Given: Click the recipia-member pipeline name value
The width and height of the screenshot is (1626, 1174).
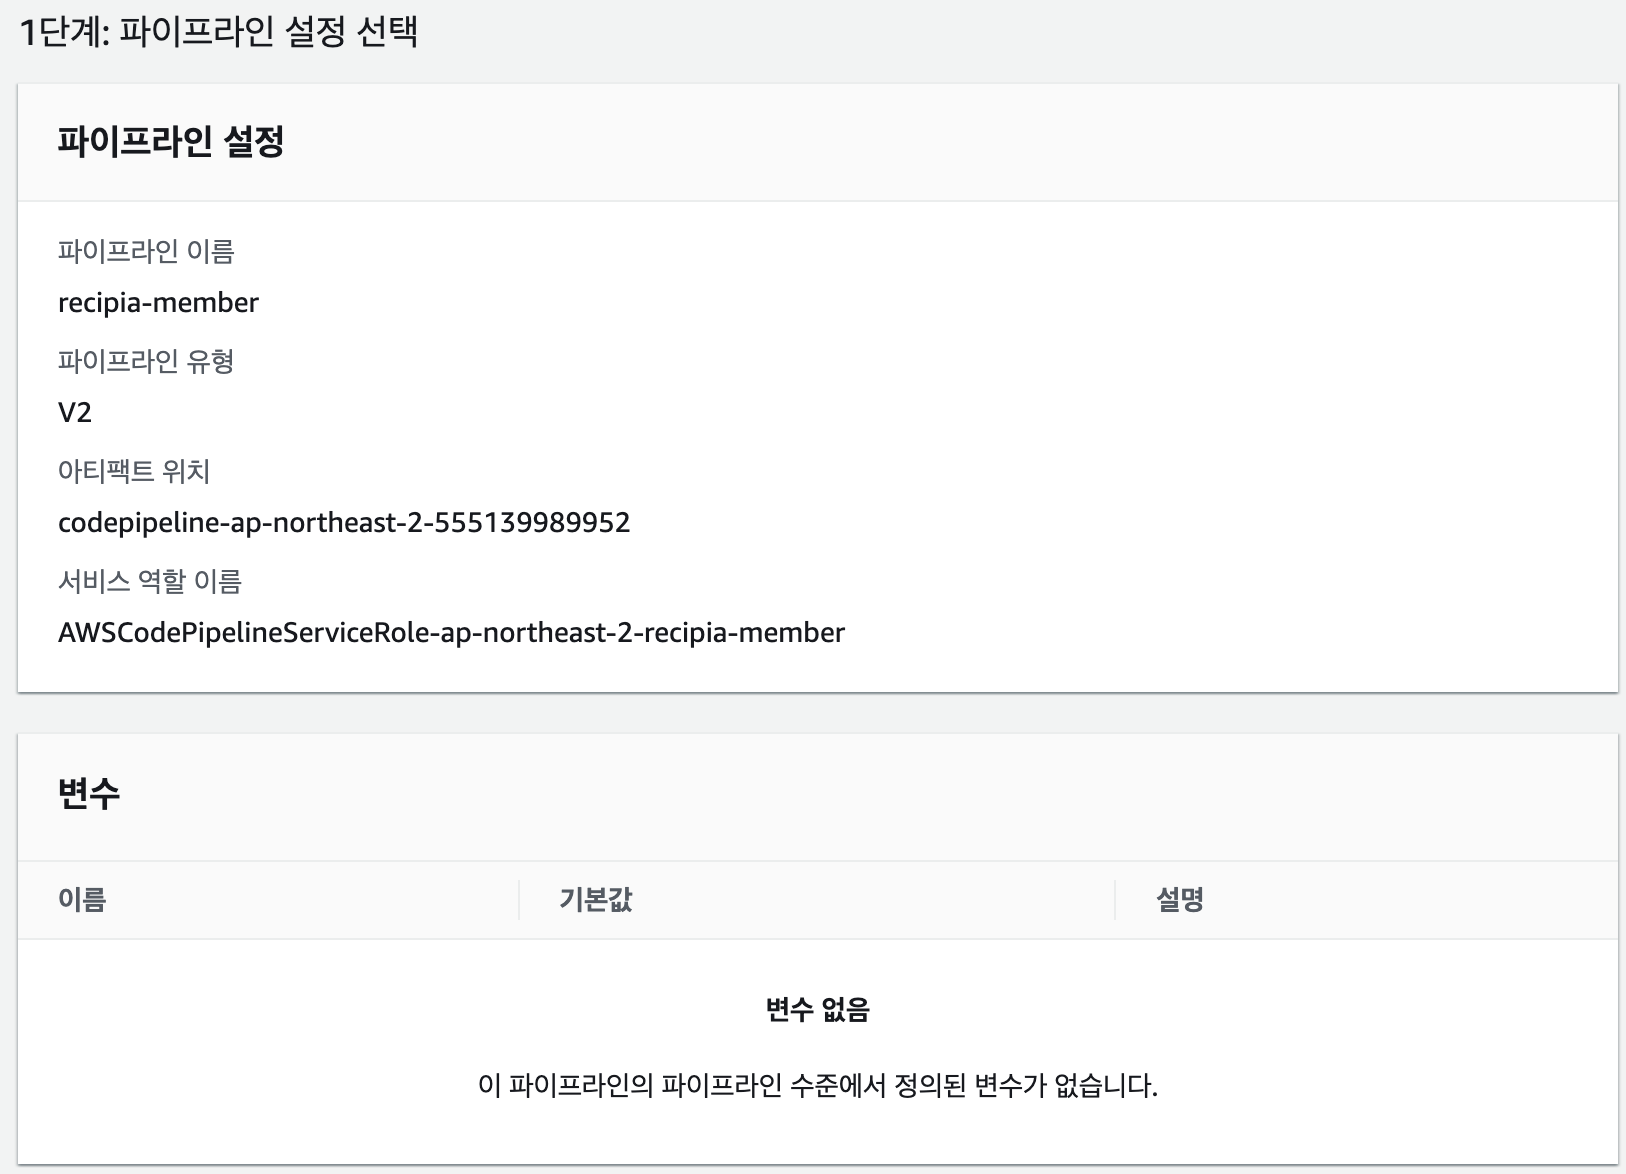Looking at the screenshot, I should [158, 302].
